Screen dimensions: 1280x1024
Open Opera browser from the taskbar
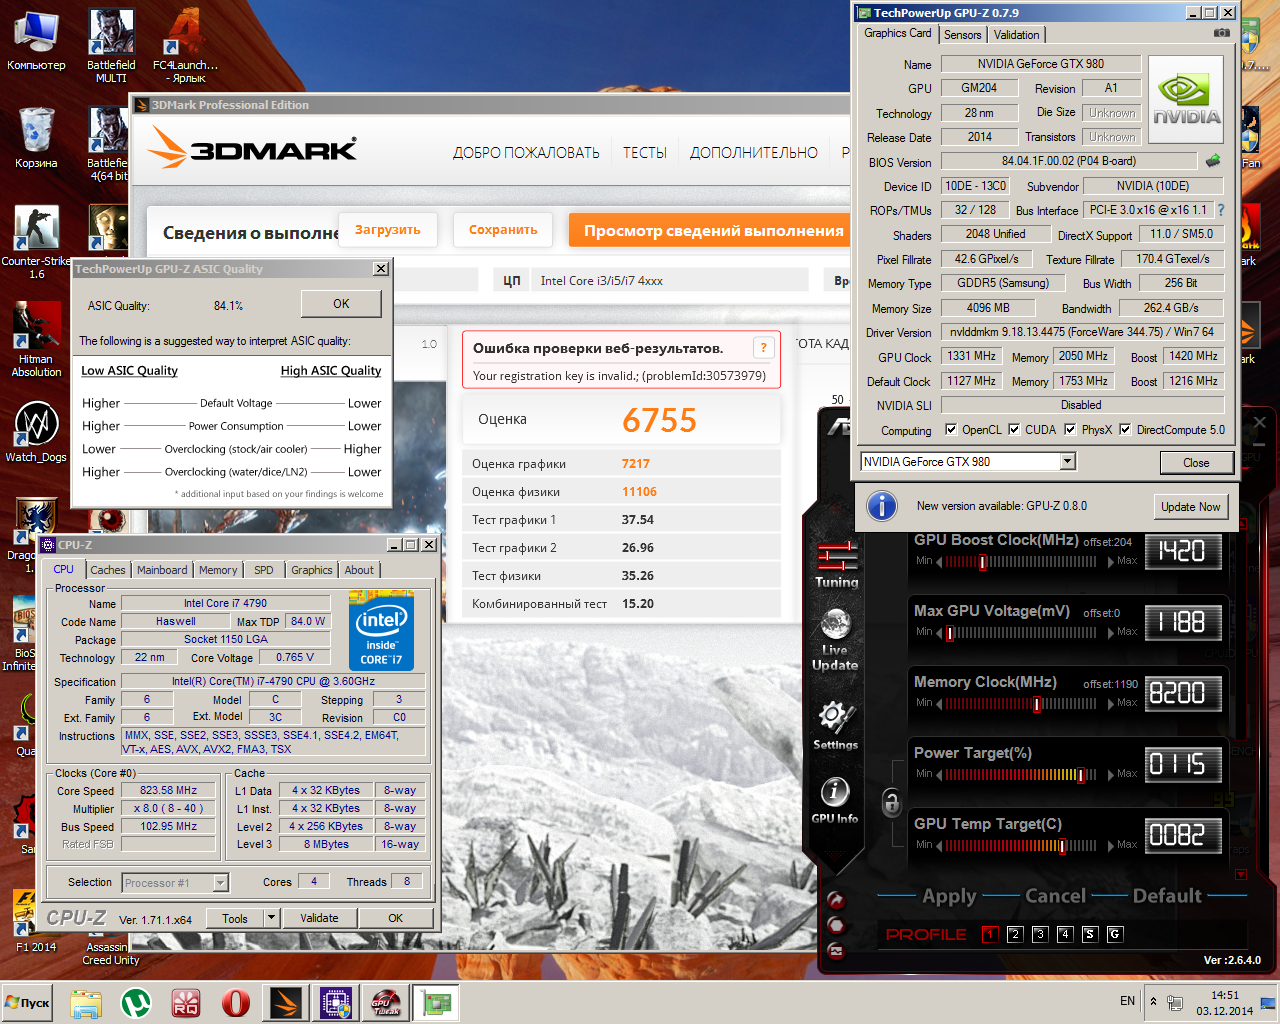tap(236, 1002)
